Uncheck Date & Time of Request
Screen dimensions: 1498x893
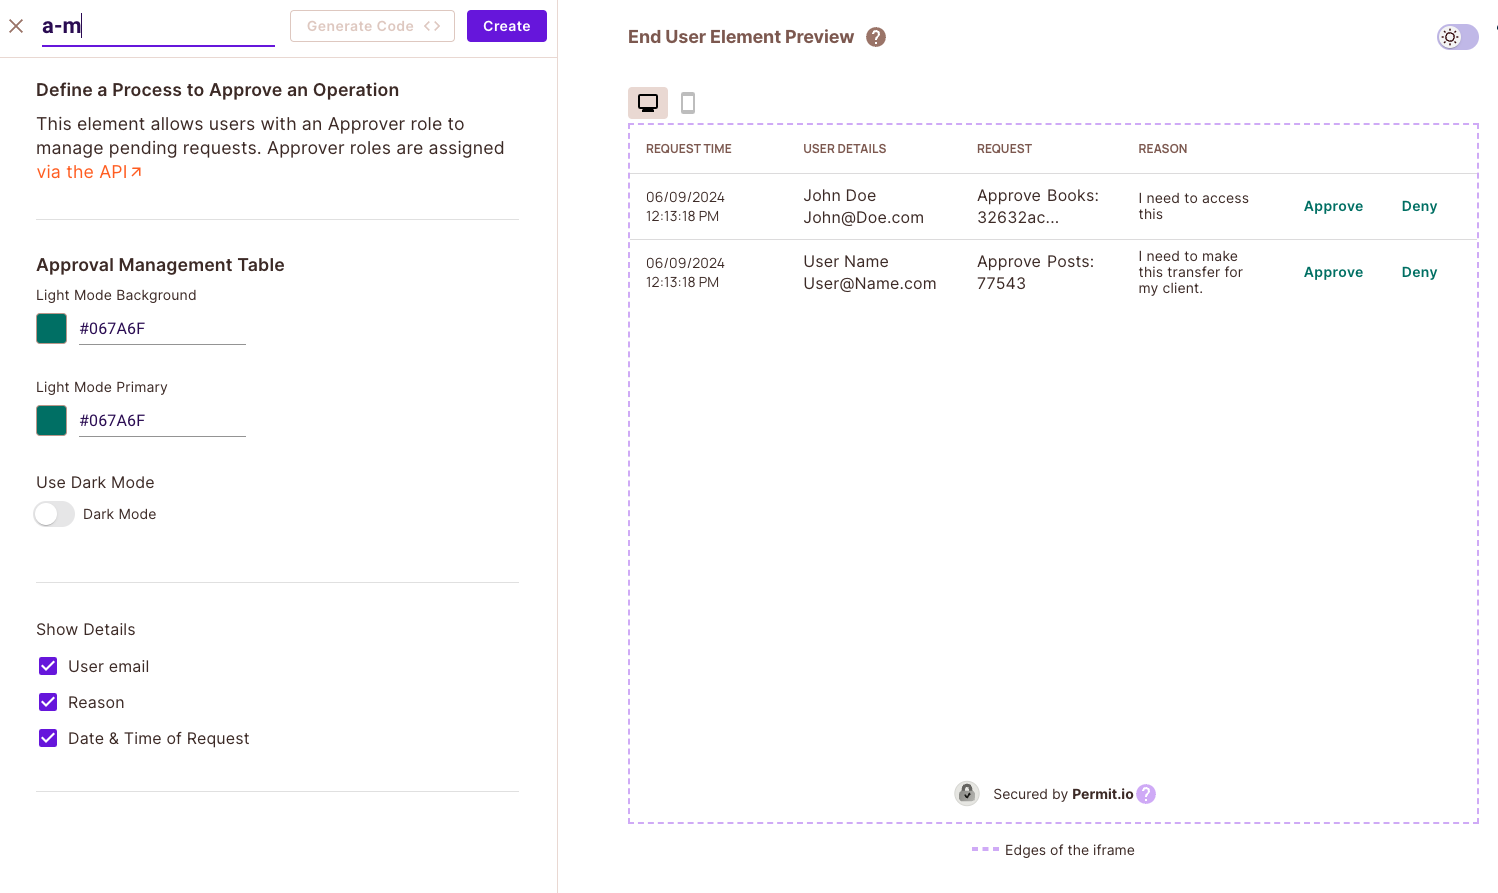tap(47, 737)
